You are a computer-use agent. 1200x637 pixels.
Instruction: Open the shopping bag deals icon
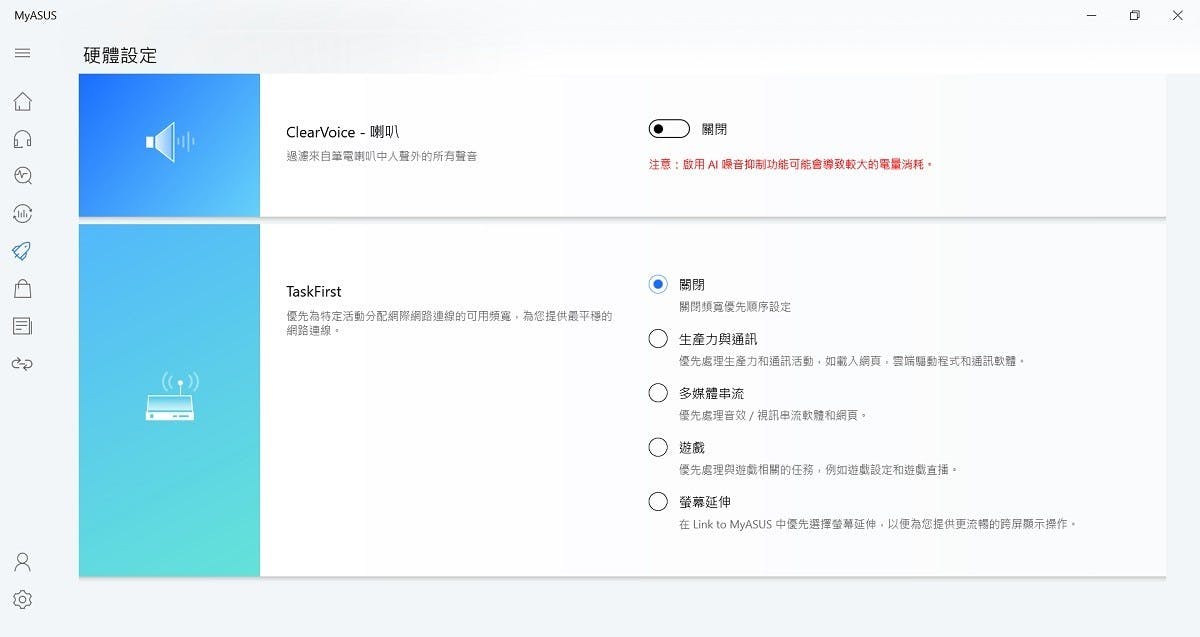coord(22,288)
